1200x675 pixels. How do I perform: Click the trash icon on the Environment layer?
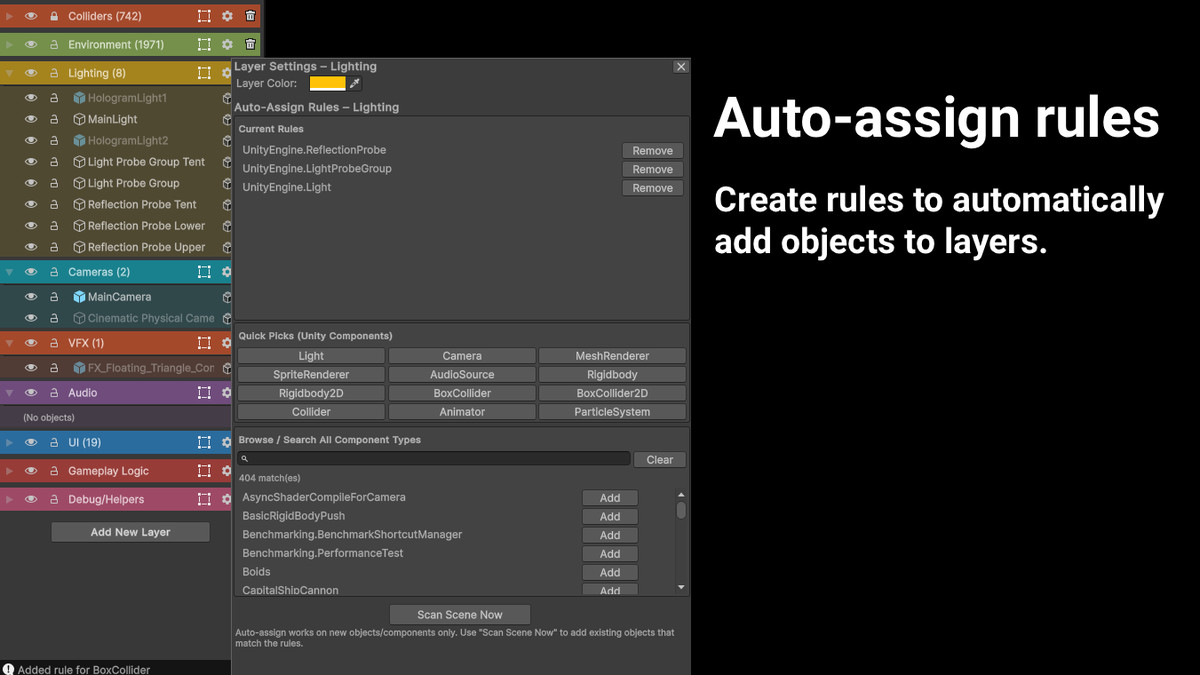[x=250, y=44]
